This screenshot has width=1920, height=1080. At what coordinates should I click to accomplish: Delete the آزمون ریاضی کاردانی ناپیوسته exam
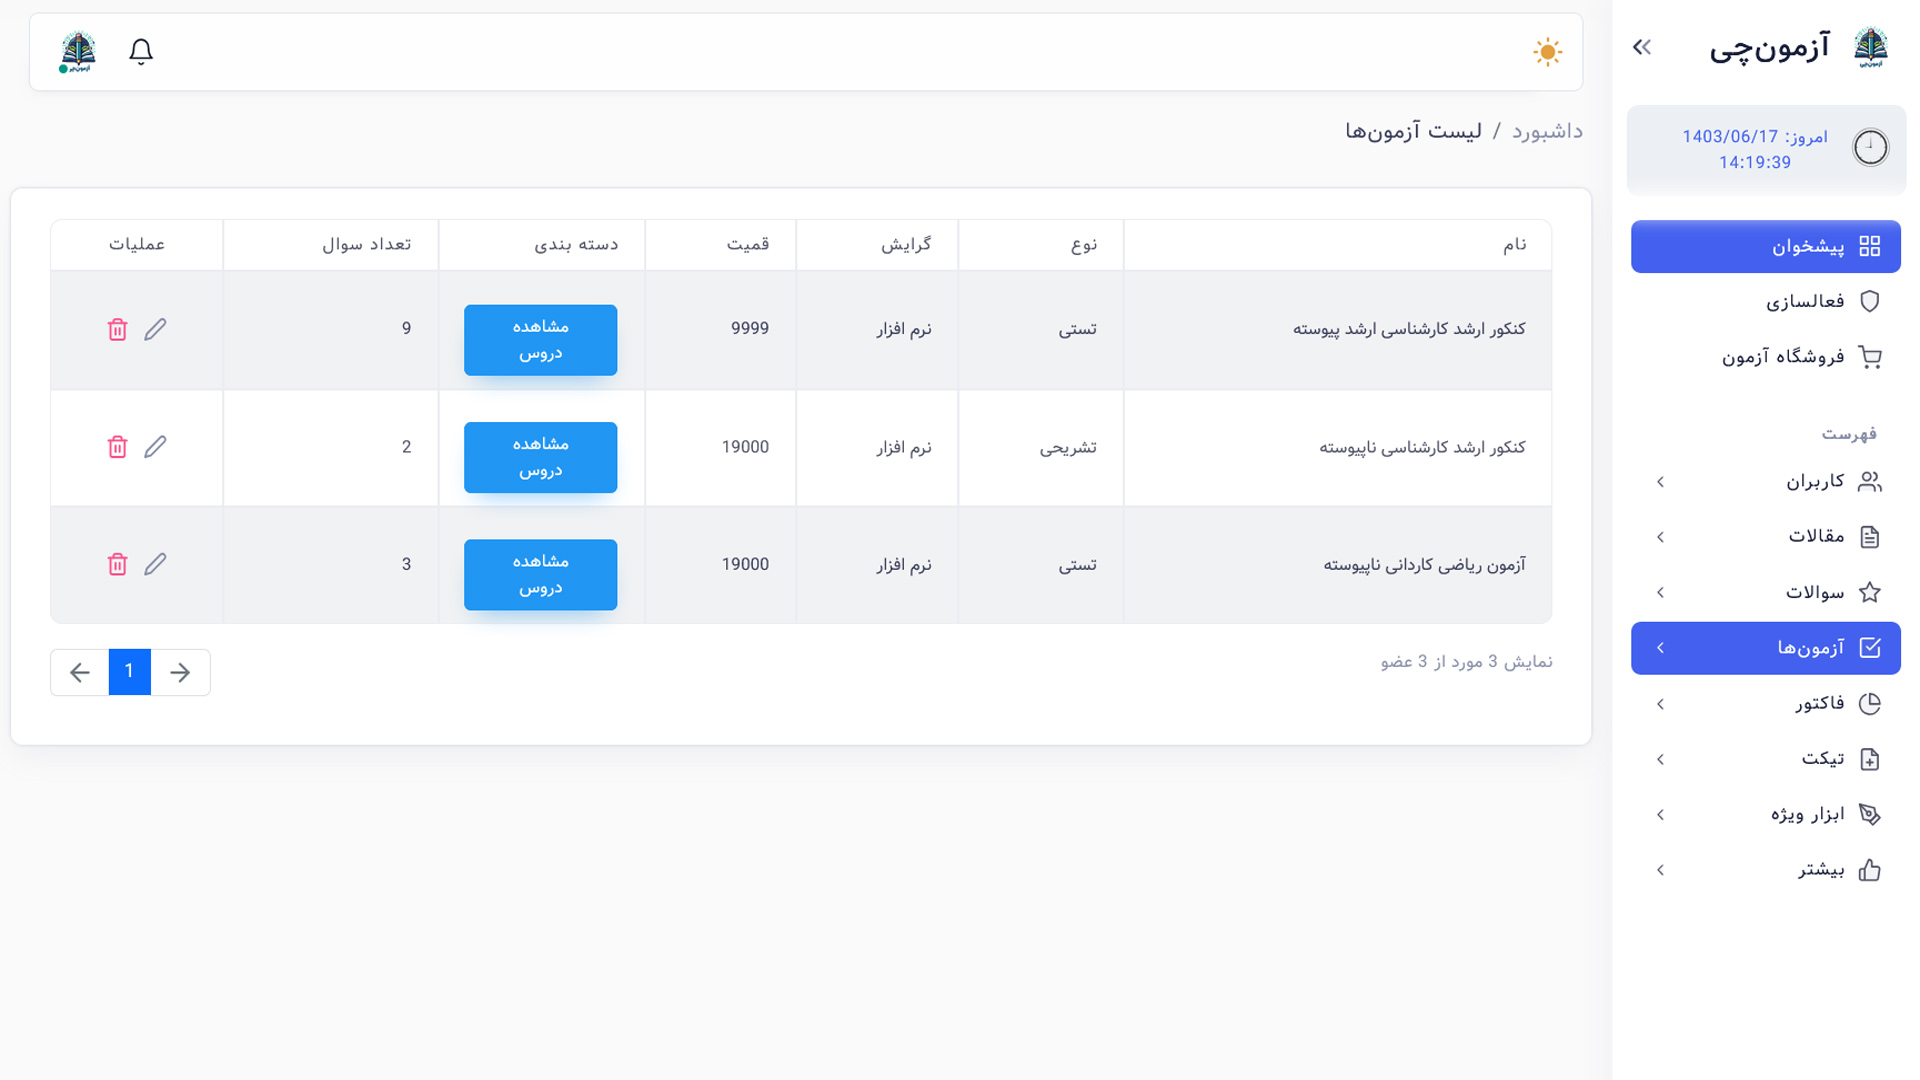(117, 564)
